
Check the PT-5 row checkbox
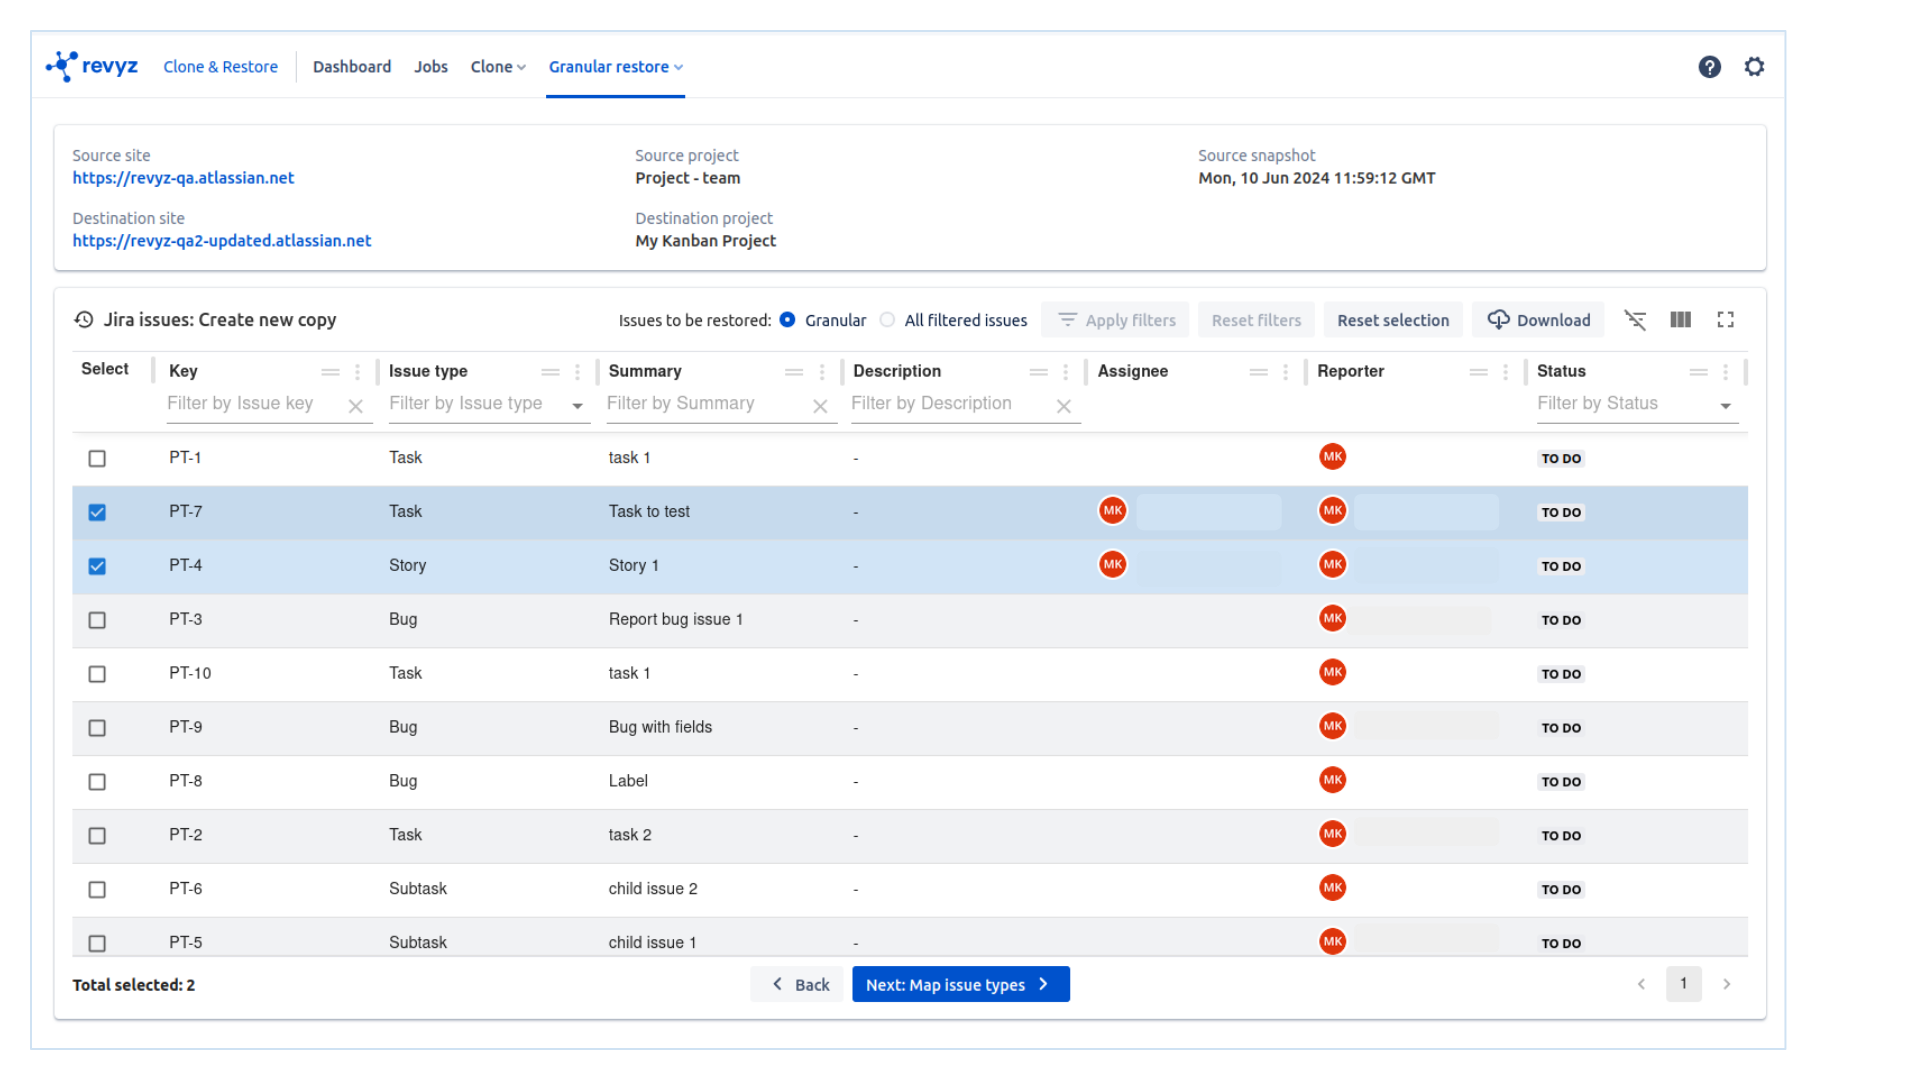click(x=97, y=943)
